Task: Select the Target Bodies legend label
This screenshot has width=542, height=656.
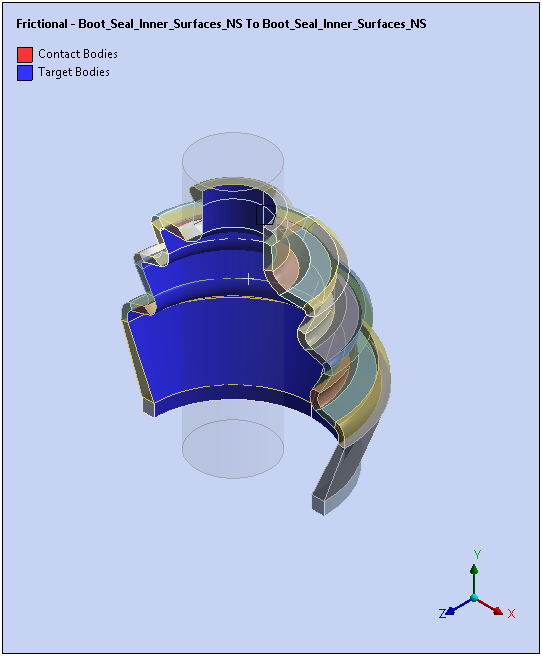Action: click(74, 72)
